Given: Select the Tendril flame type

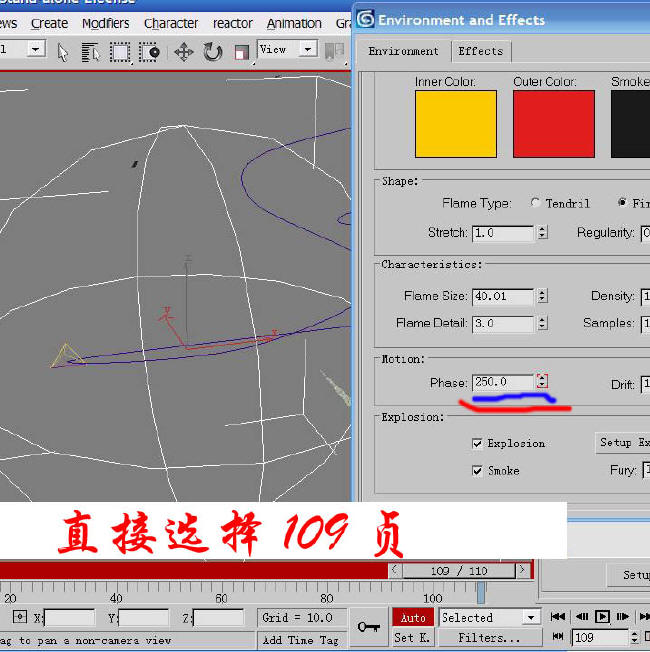Looking at the screenshot, I should coord(535,204).
